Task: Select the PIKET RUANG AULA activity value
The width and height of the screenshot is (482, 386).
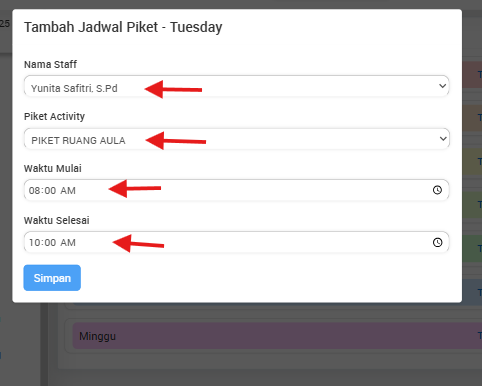Action: 78,140
